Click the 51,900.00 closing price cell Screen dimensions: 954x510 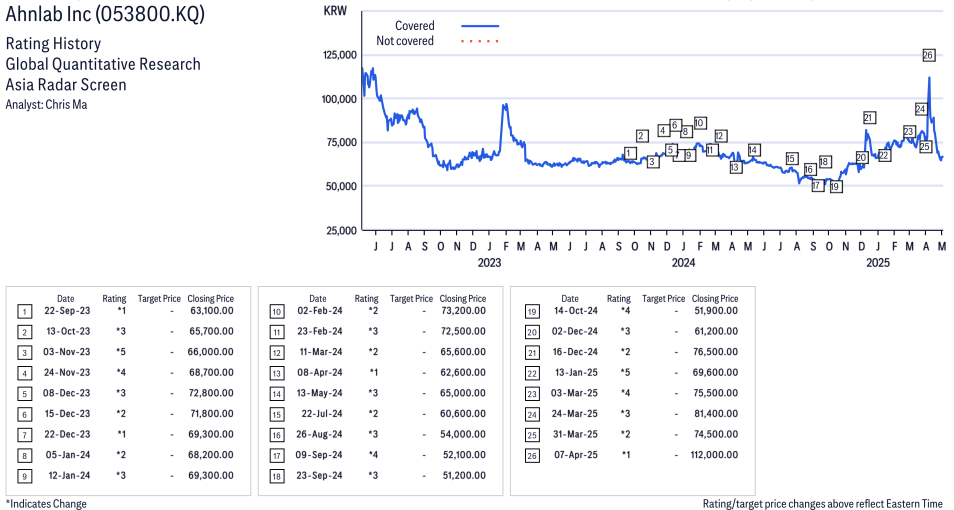[x=716, y=311]
